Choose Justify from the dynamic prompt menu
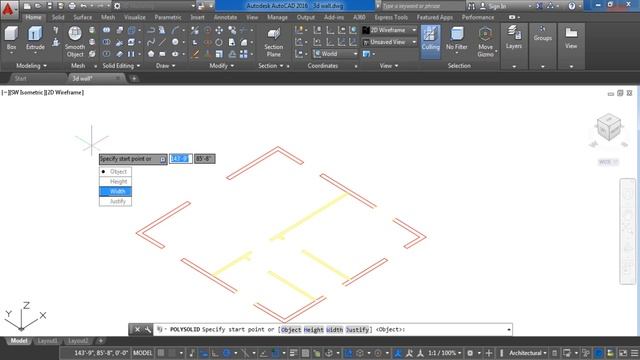This screenshot has height=360, width=640. (116, 201)
